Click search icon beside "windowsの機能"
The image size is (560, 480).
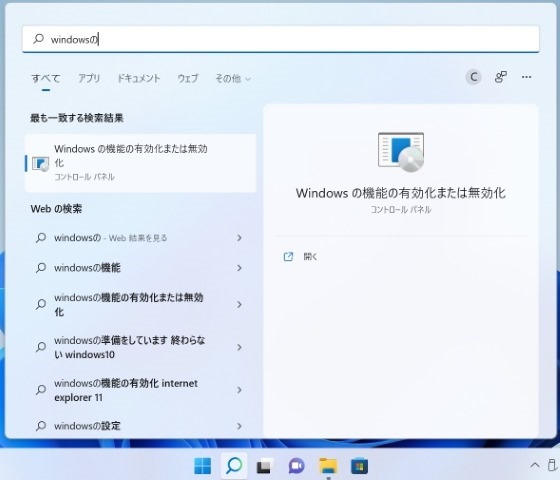41,268
